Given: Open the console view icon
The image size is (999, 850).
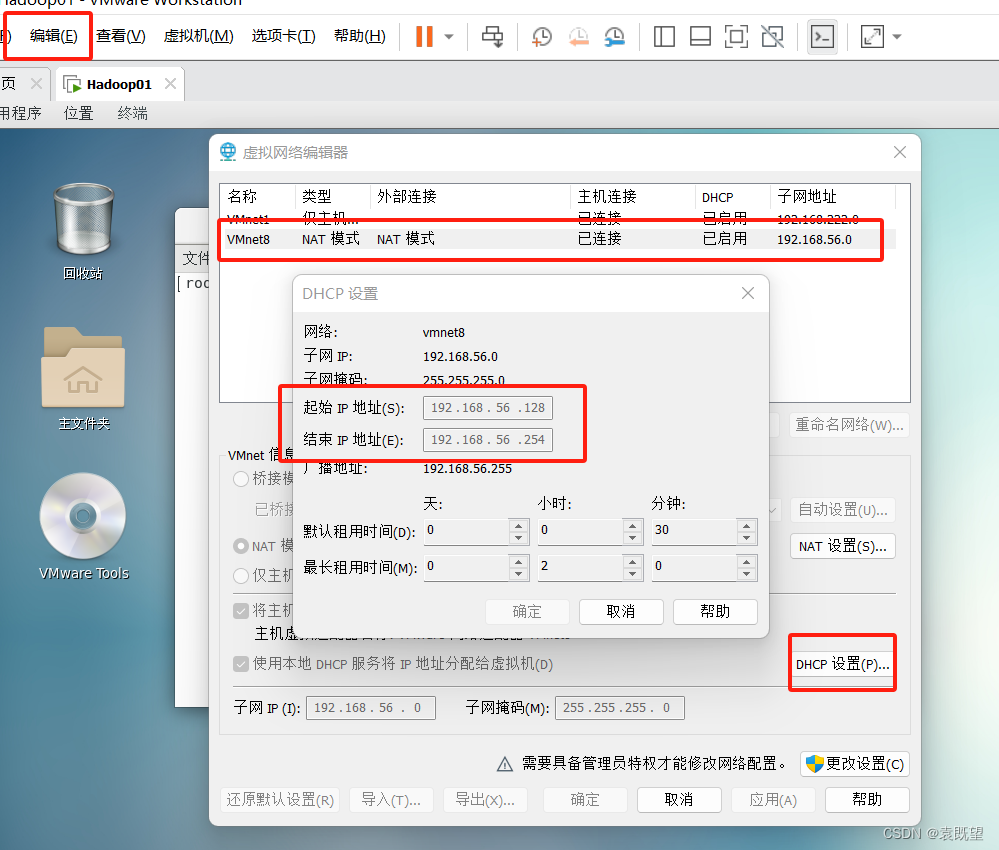Looking at the screenshot, I should pos(823,37).
